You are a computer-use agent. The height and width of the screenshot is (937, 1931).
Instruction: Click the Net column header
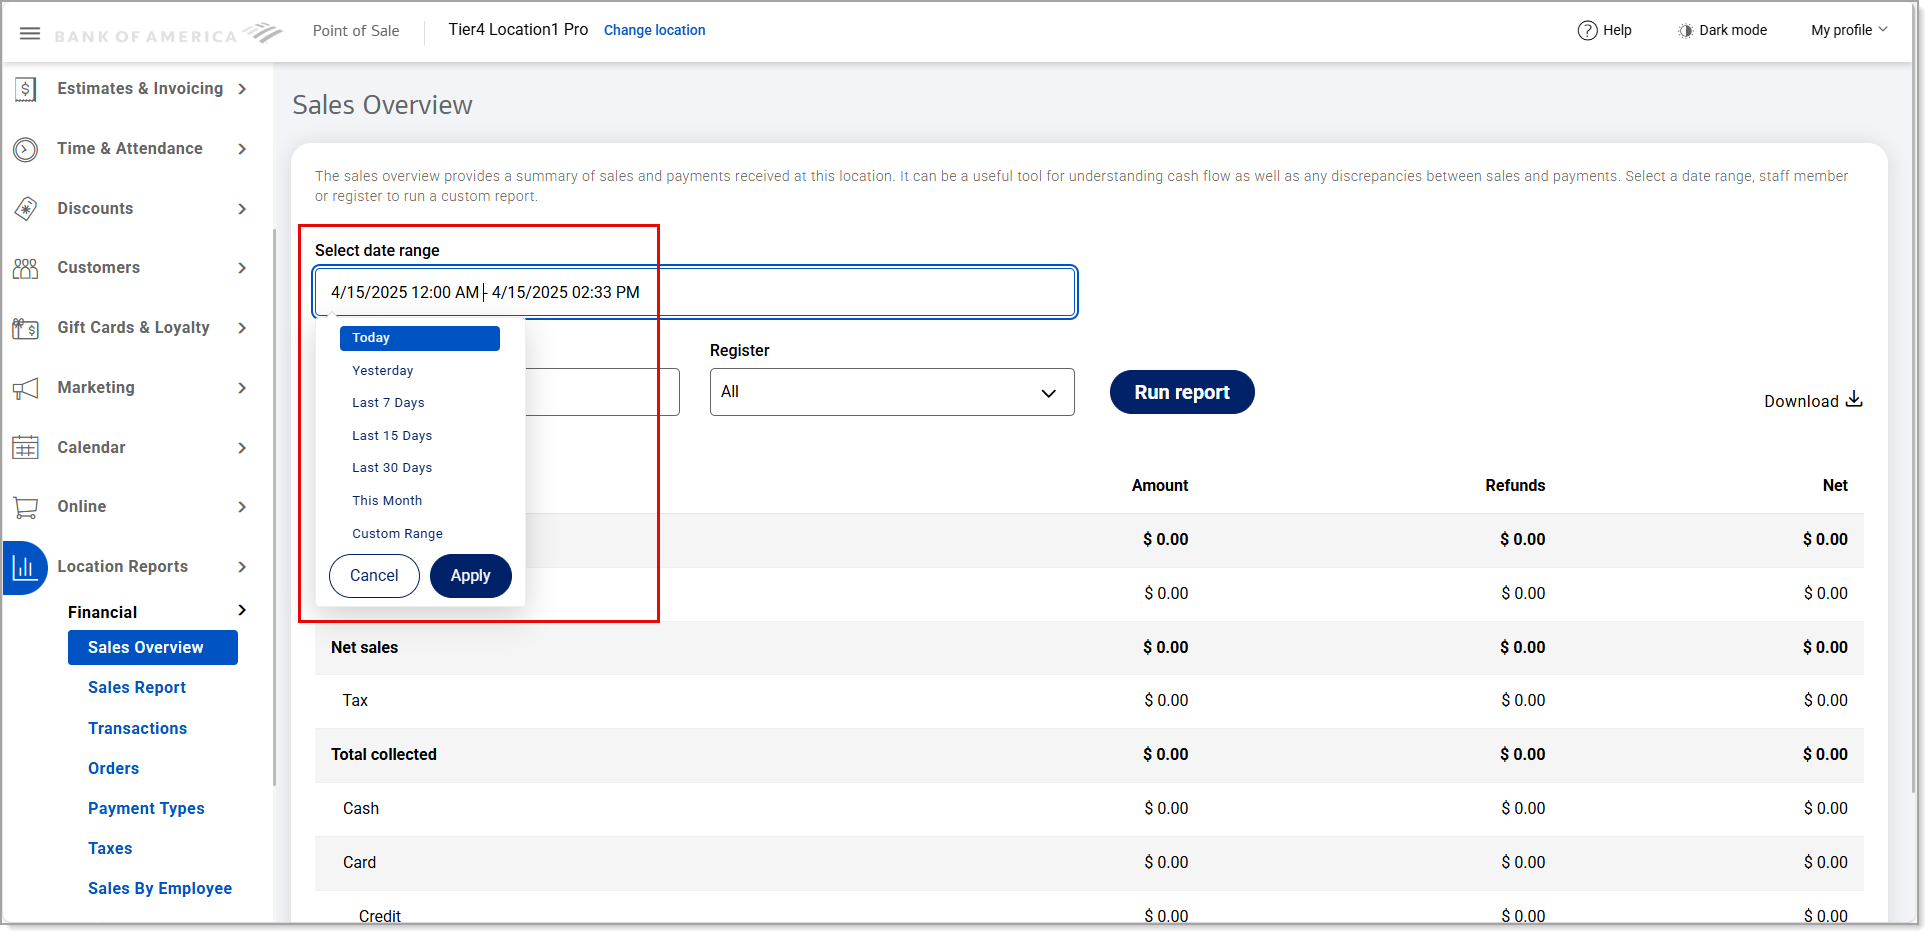(x=1835, y=486)
